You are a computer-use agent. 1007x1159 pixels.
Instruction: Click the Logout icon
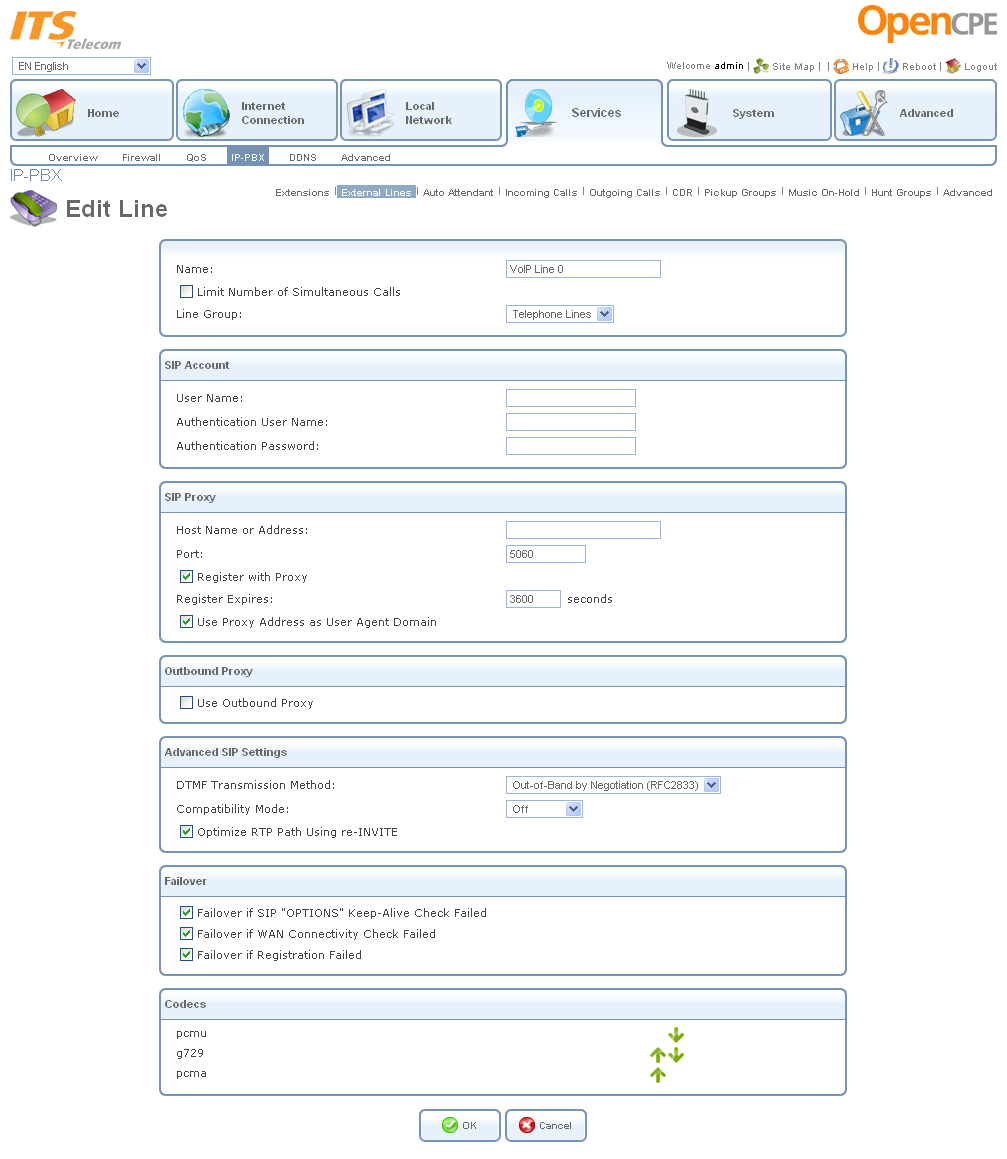pos(953,66)
